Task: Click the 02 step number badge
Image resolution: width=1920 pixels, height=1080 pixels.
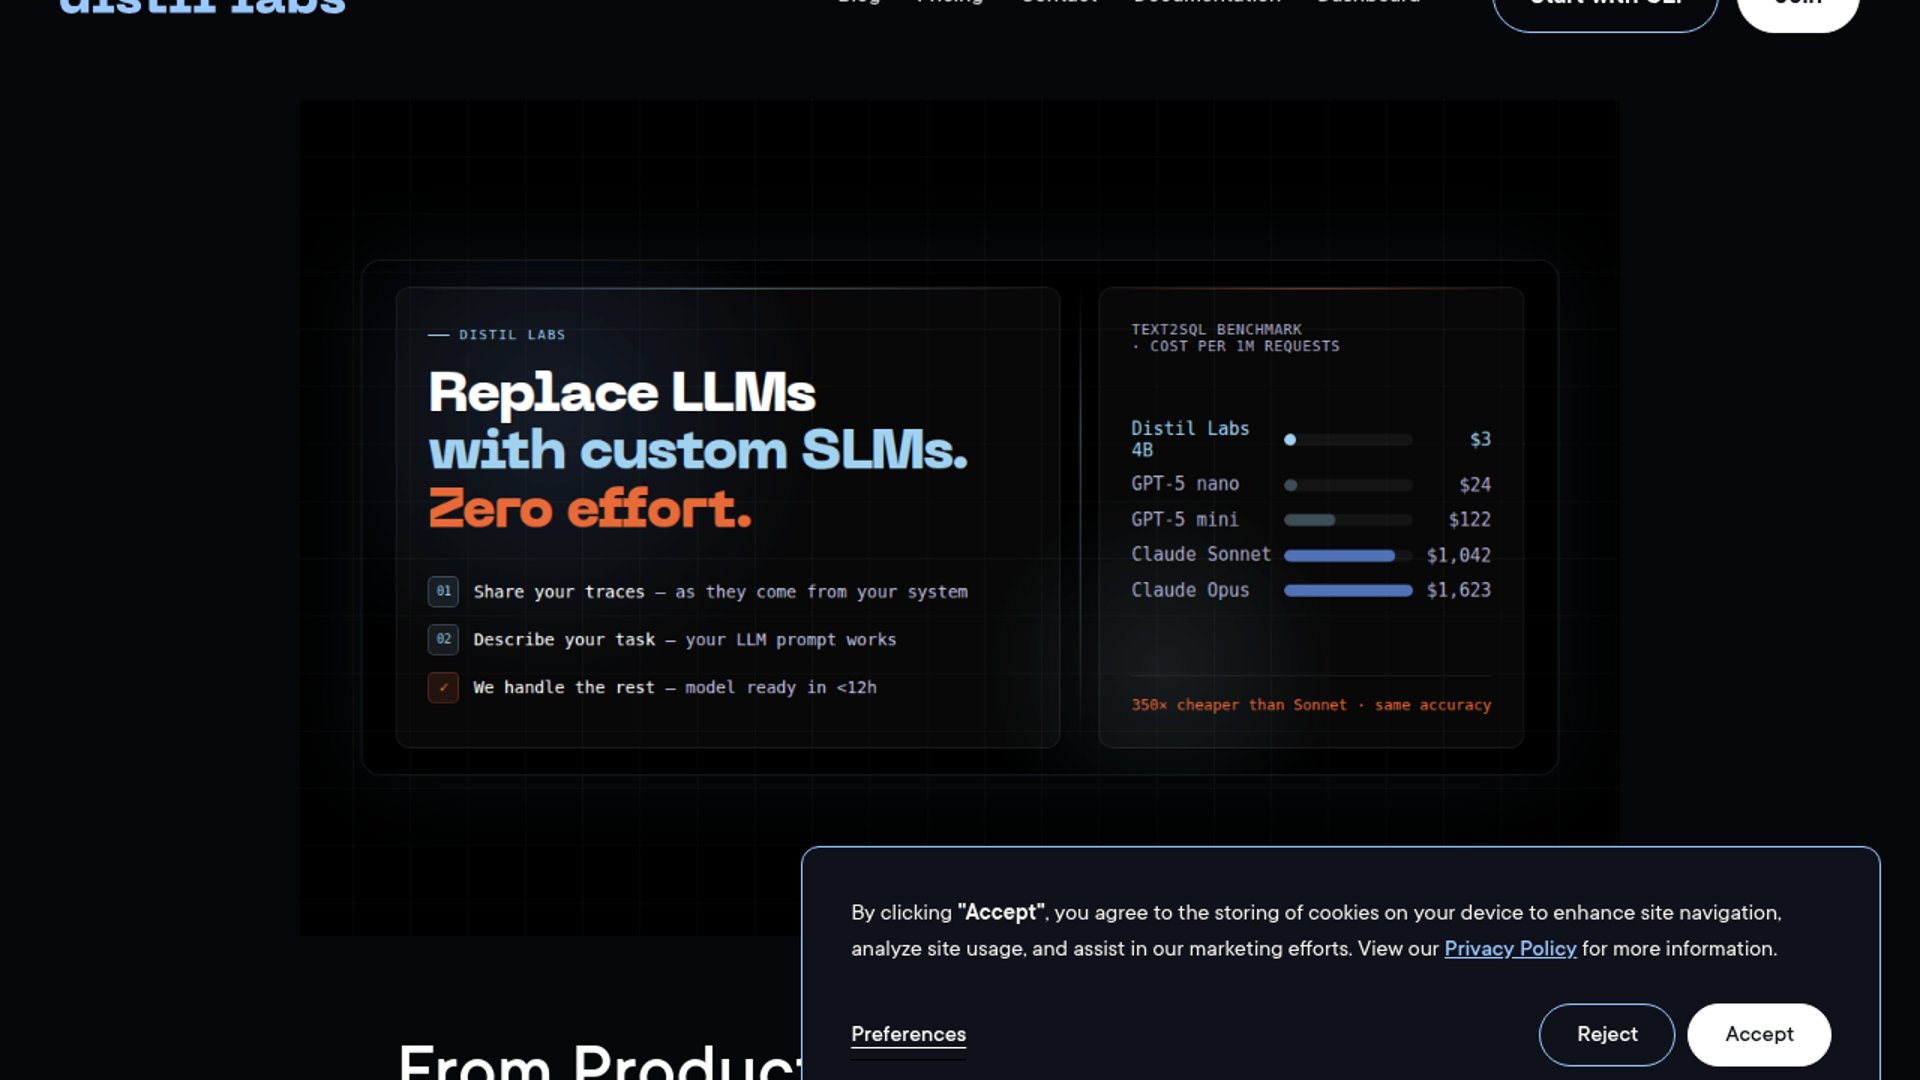Action: click(x=443, y=639)
